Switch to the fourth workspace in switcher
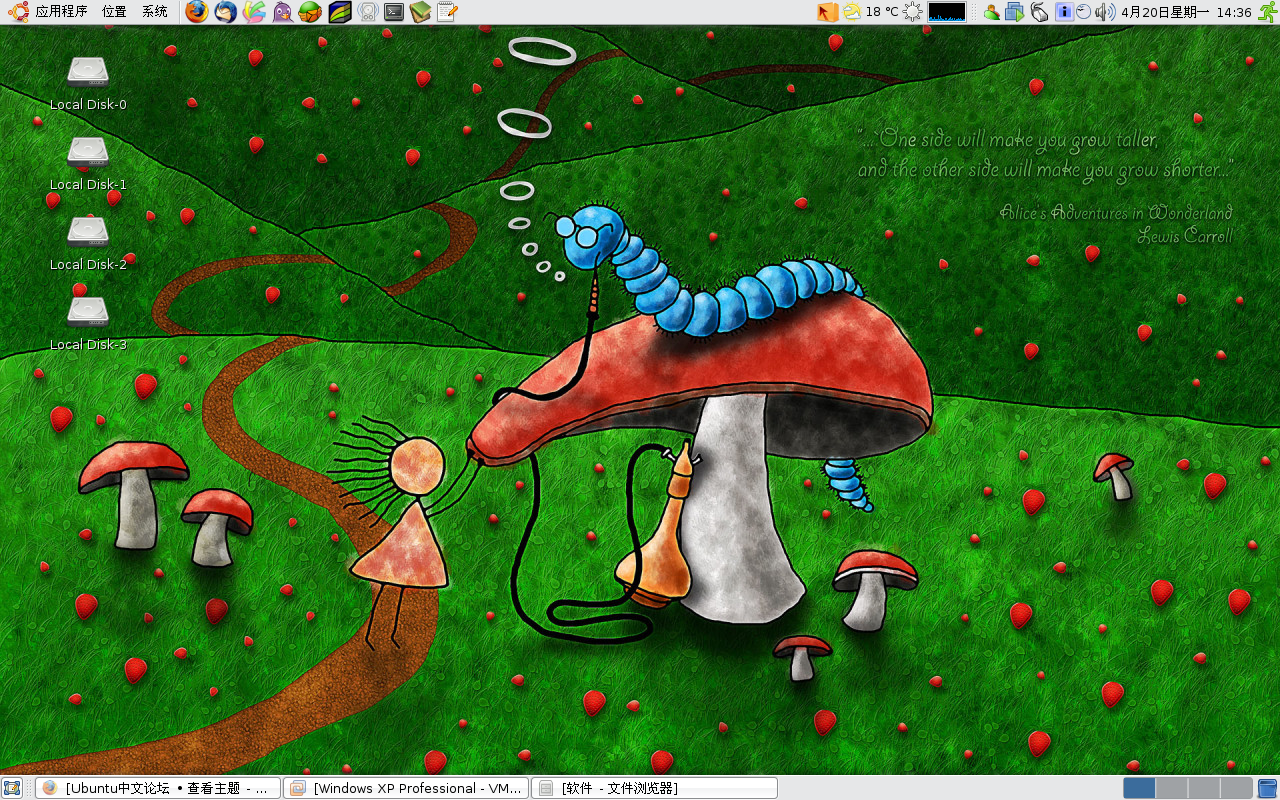1280x800 pixels. (x=1236, y=788)
